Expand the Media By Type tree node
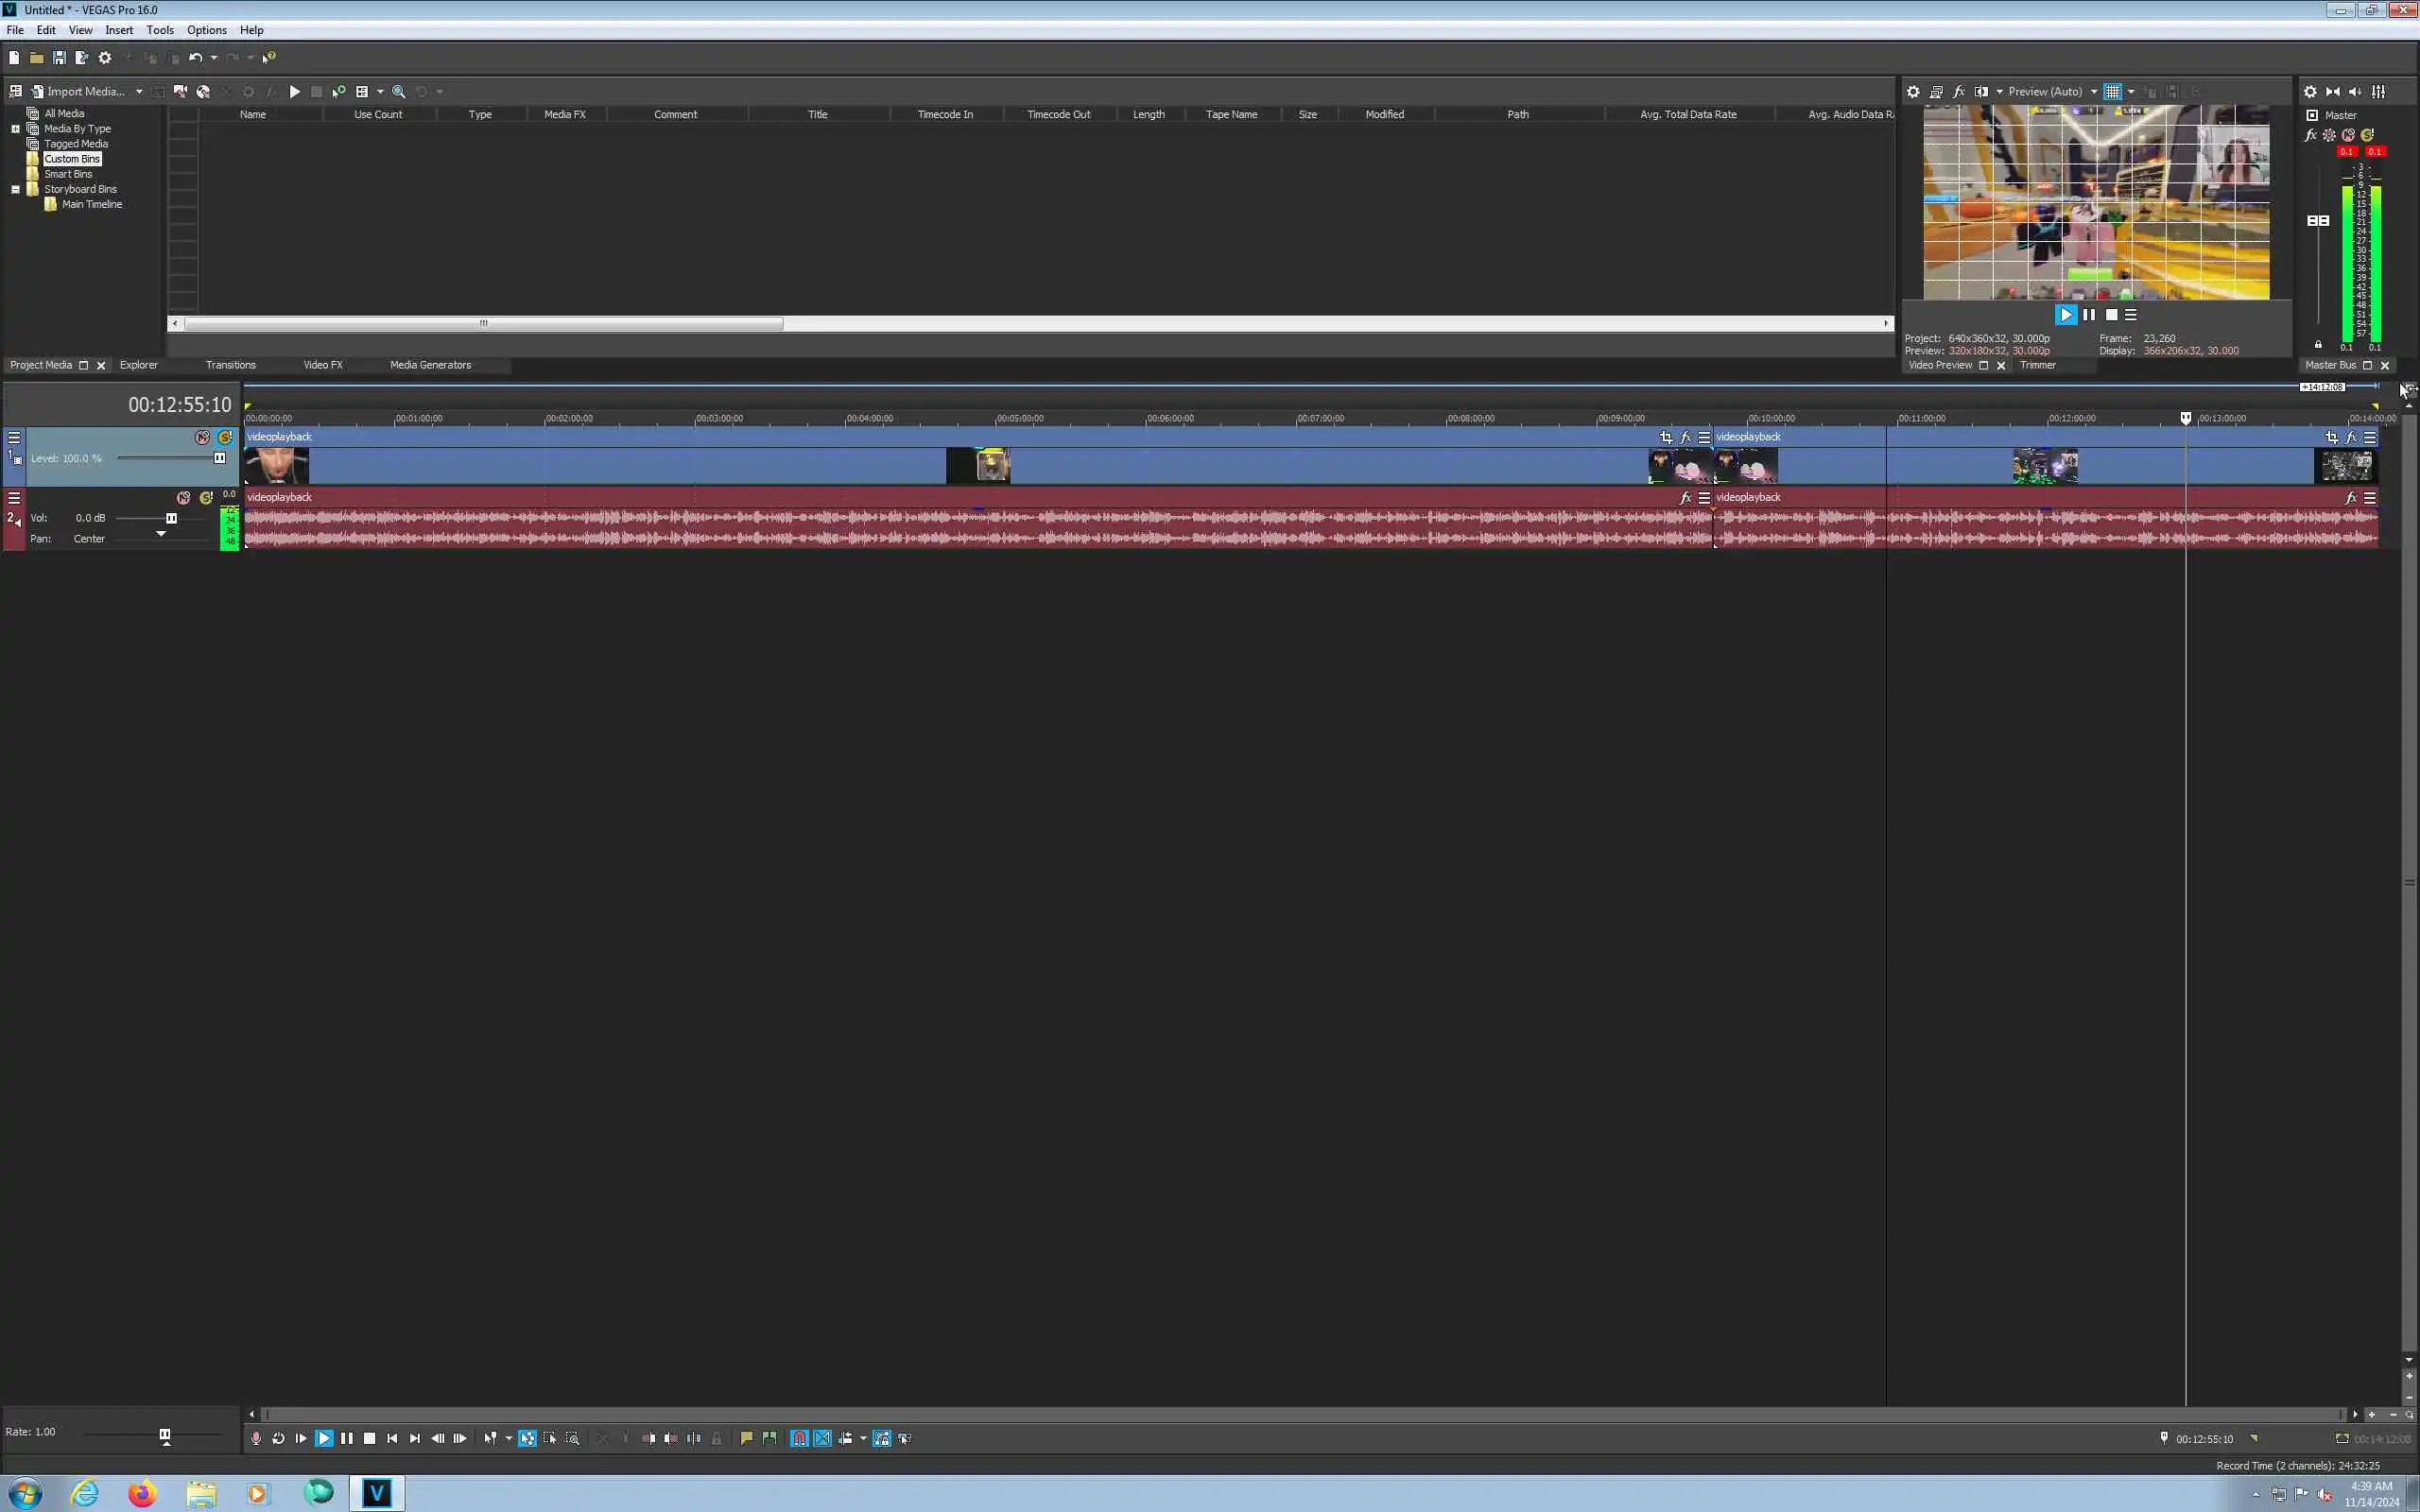The image size is (2420, 1512). point(15,128)
